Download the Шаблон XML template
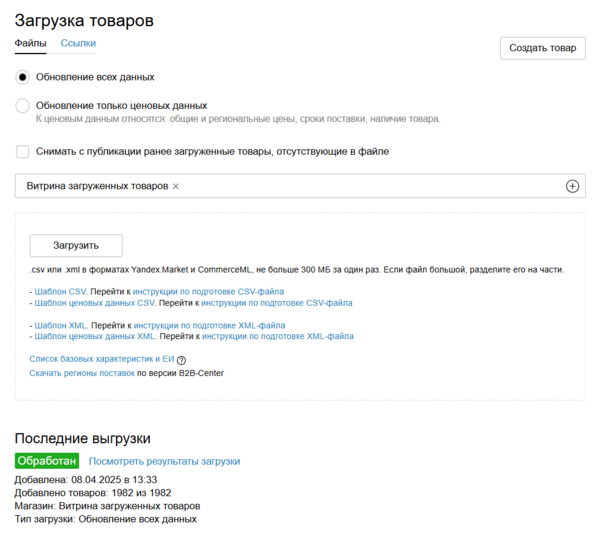Image resolution: width=600 pixels, height=539 pixels. coord(61,326)
